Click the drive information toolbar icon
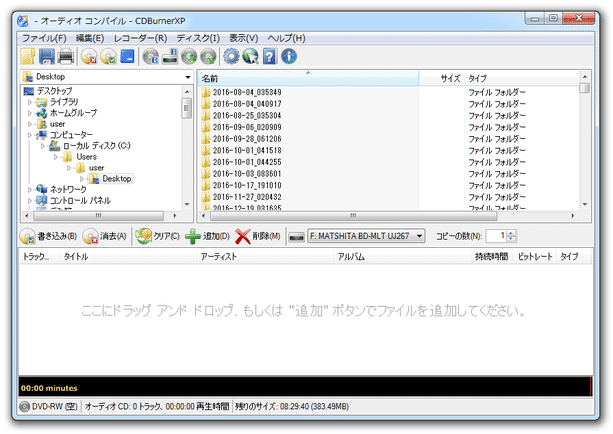The height and width of the screenshot is (434, 613). (x=170, y=56)
